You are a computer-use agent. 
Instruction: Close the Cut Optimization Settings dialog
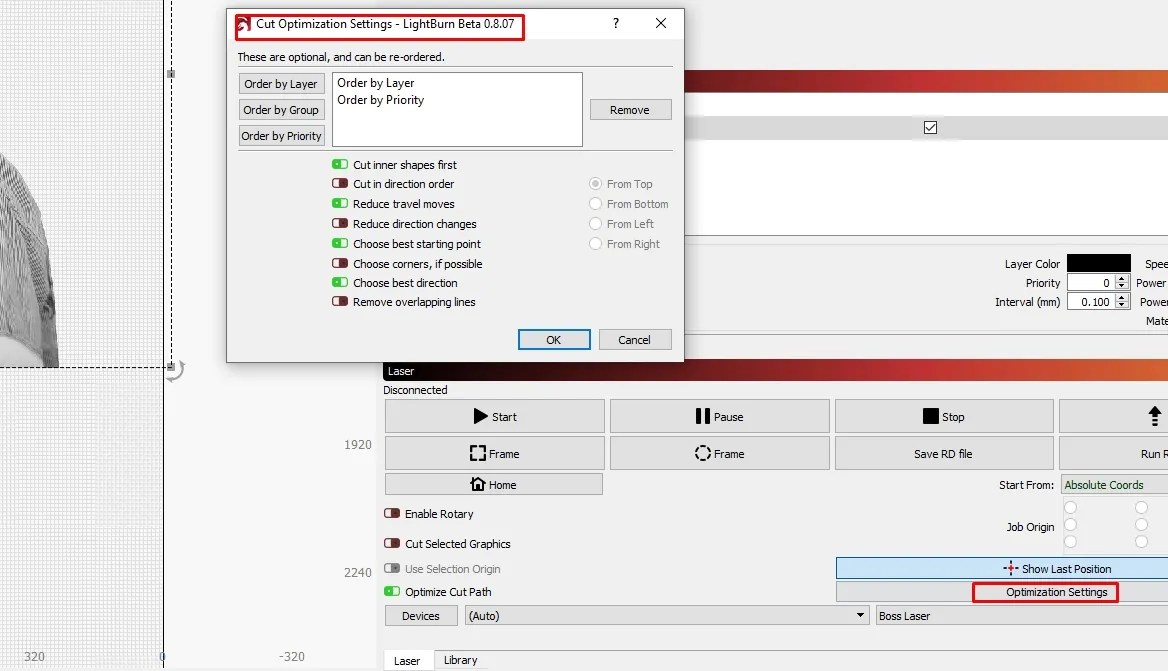pyautogui.click(x=661, y=23)
